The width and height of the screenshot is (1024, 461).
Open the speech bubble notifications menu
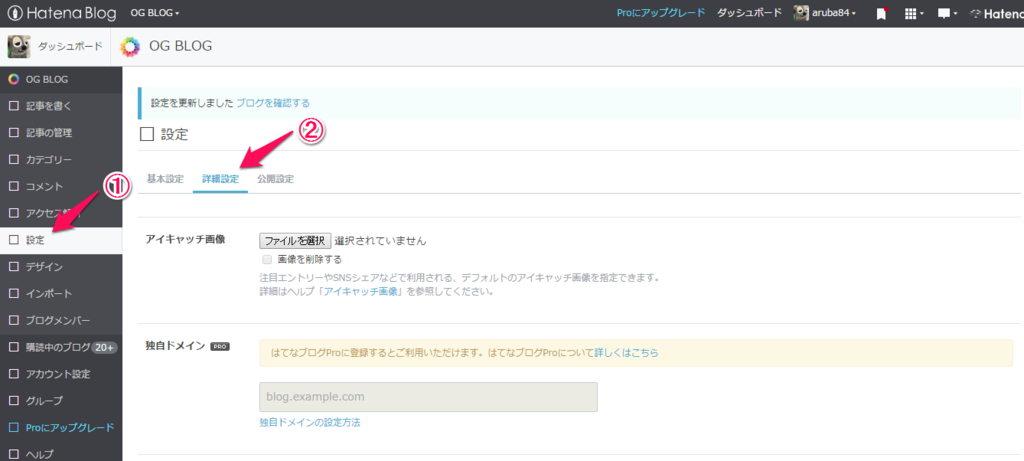pyautogui.click(x=947, y=13)
